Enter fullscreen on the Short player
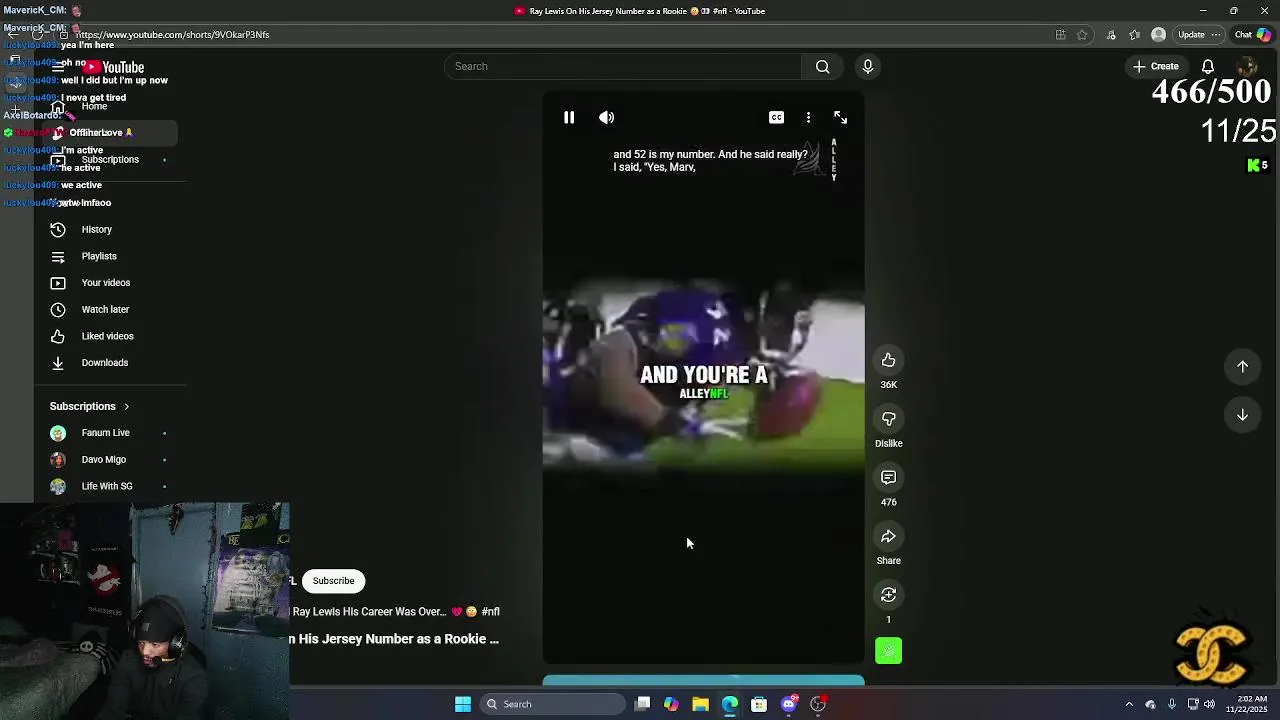Image resolution: width=1280 pixels, height=720 pixels. tap(841, 117)
